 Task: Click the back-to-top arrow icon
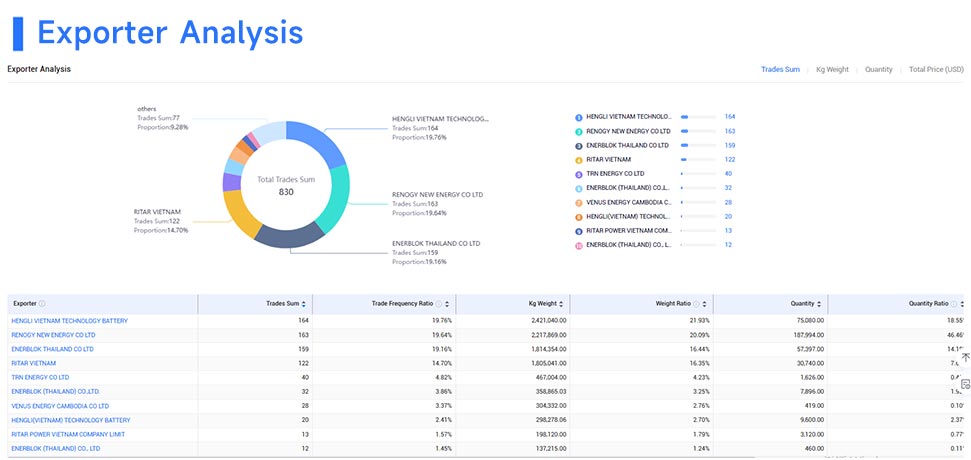[x=965, y=358]
